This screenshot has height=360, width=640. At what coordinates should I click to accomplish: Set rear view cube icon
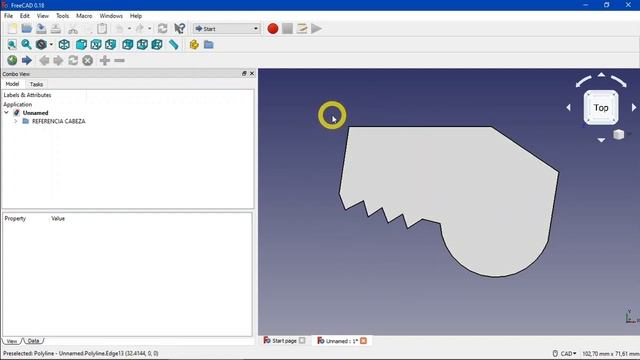click(x=128, y=44)
